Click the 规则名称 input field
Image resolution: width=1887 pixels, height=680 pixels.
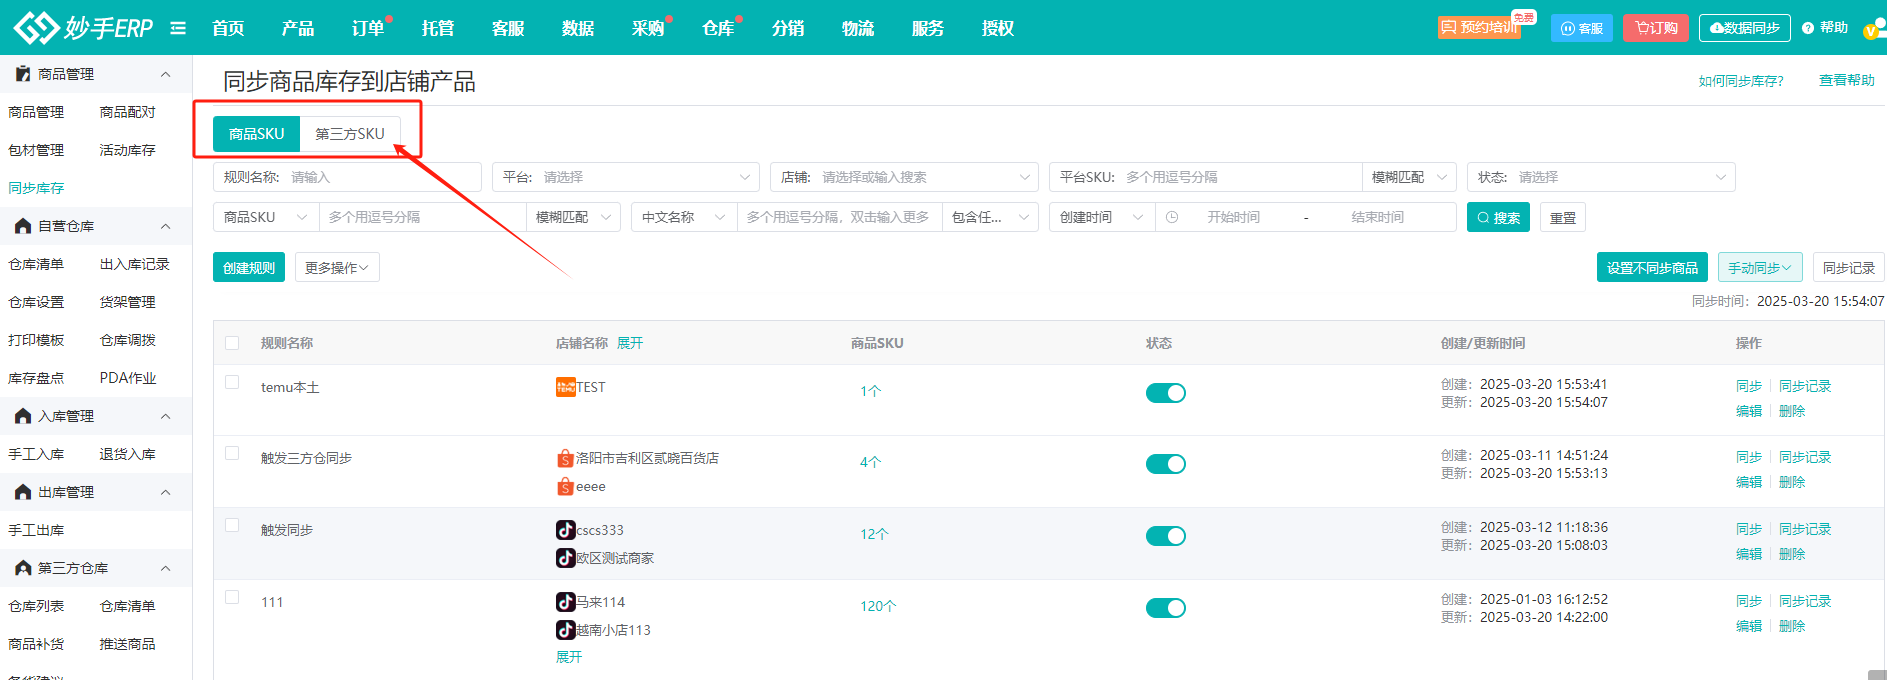(380, 177)
